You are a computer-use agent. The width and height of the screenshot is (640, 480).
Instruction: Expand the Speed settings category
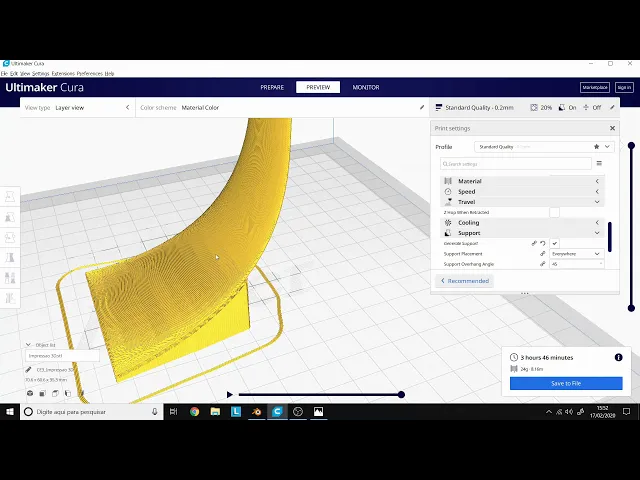pos(522,191)
